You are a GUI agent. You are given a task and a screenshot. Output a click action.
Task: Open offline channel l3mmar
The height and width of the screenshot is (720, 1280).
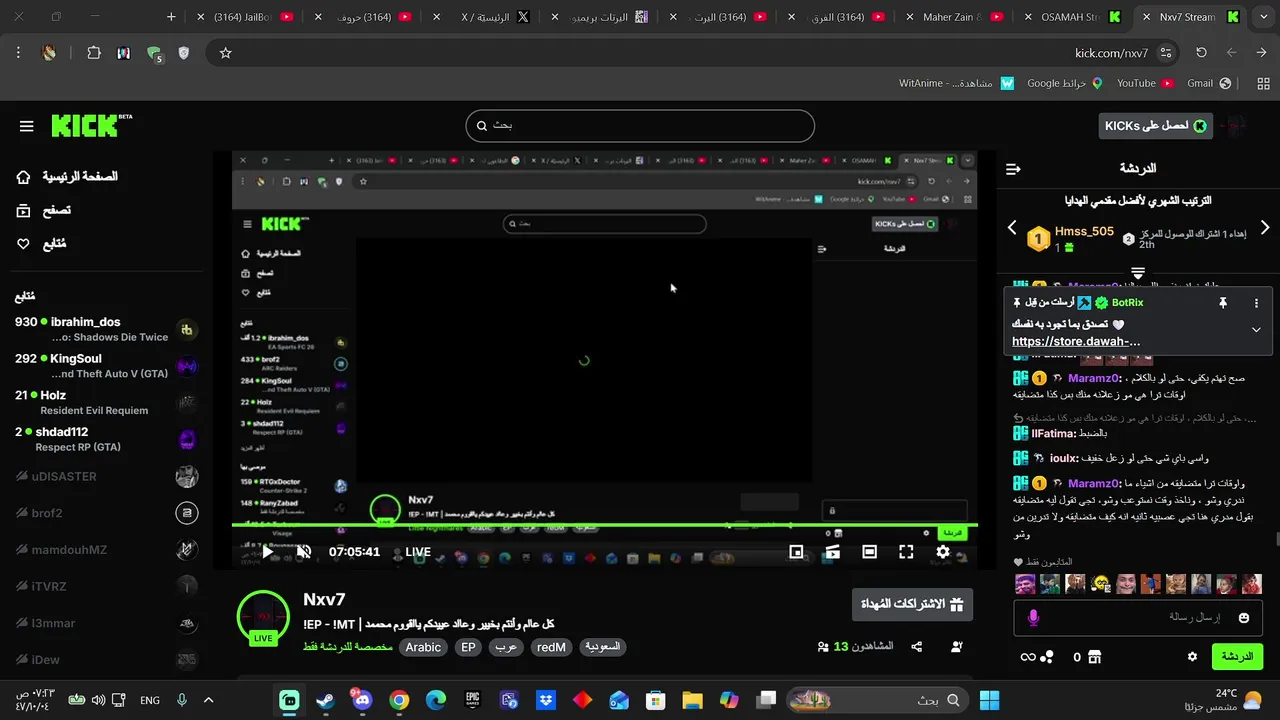coord(106,623)
